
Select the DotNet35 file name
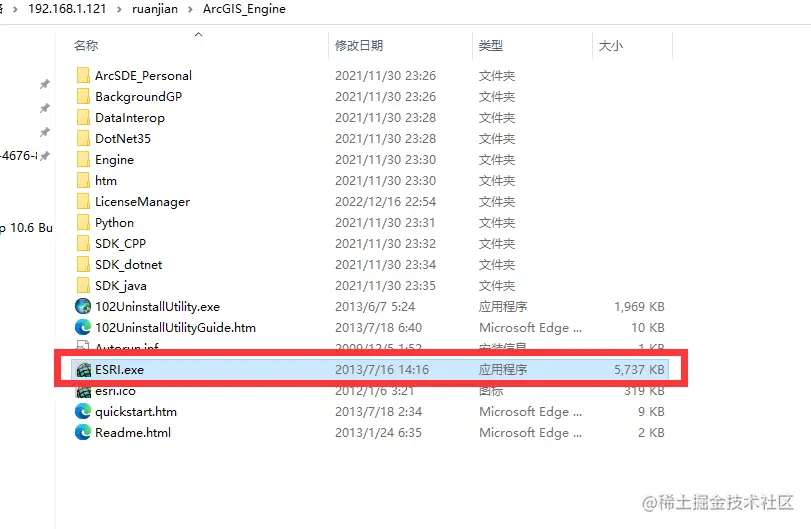(x=123, y=139)
